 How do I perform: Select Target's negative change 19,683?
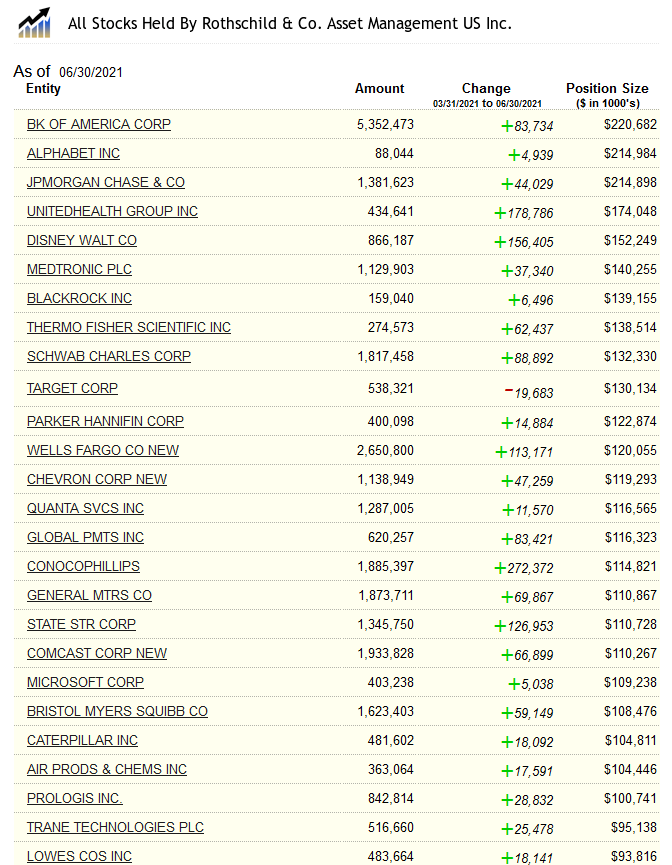coord(529,393)
